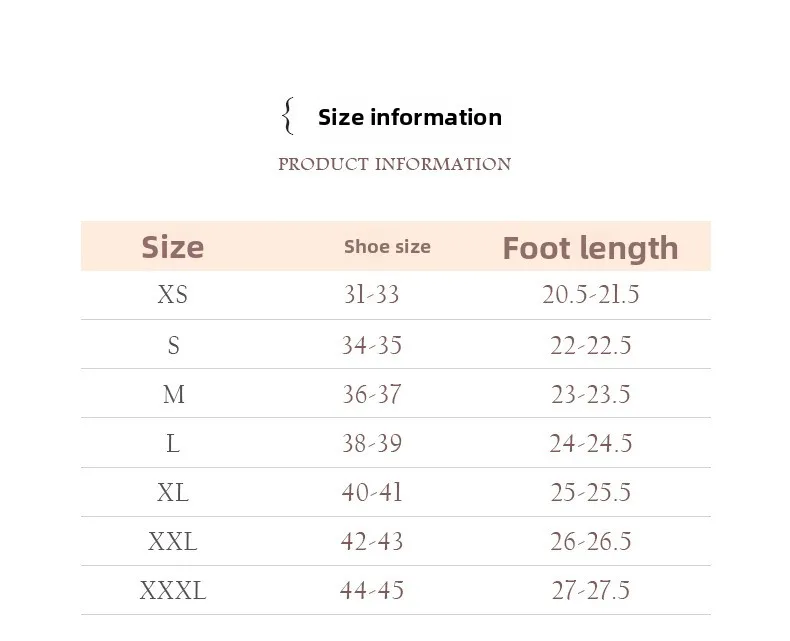This screenshot has height=641, width=790.
Task: Select the XXXL size row label
Action: tap(173, 591)
